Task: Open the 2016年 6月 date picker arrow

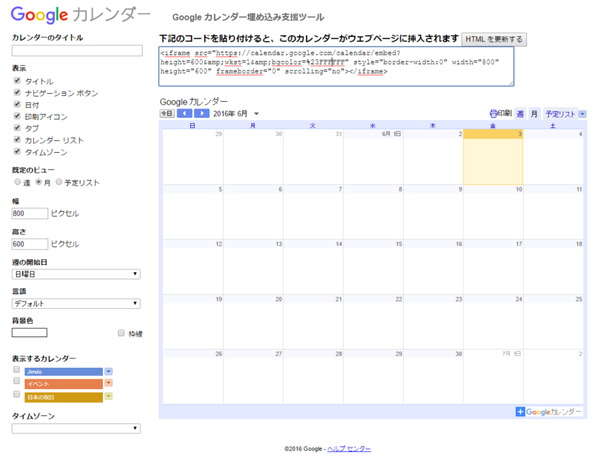Action: point(256,114)
